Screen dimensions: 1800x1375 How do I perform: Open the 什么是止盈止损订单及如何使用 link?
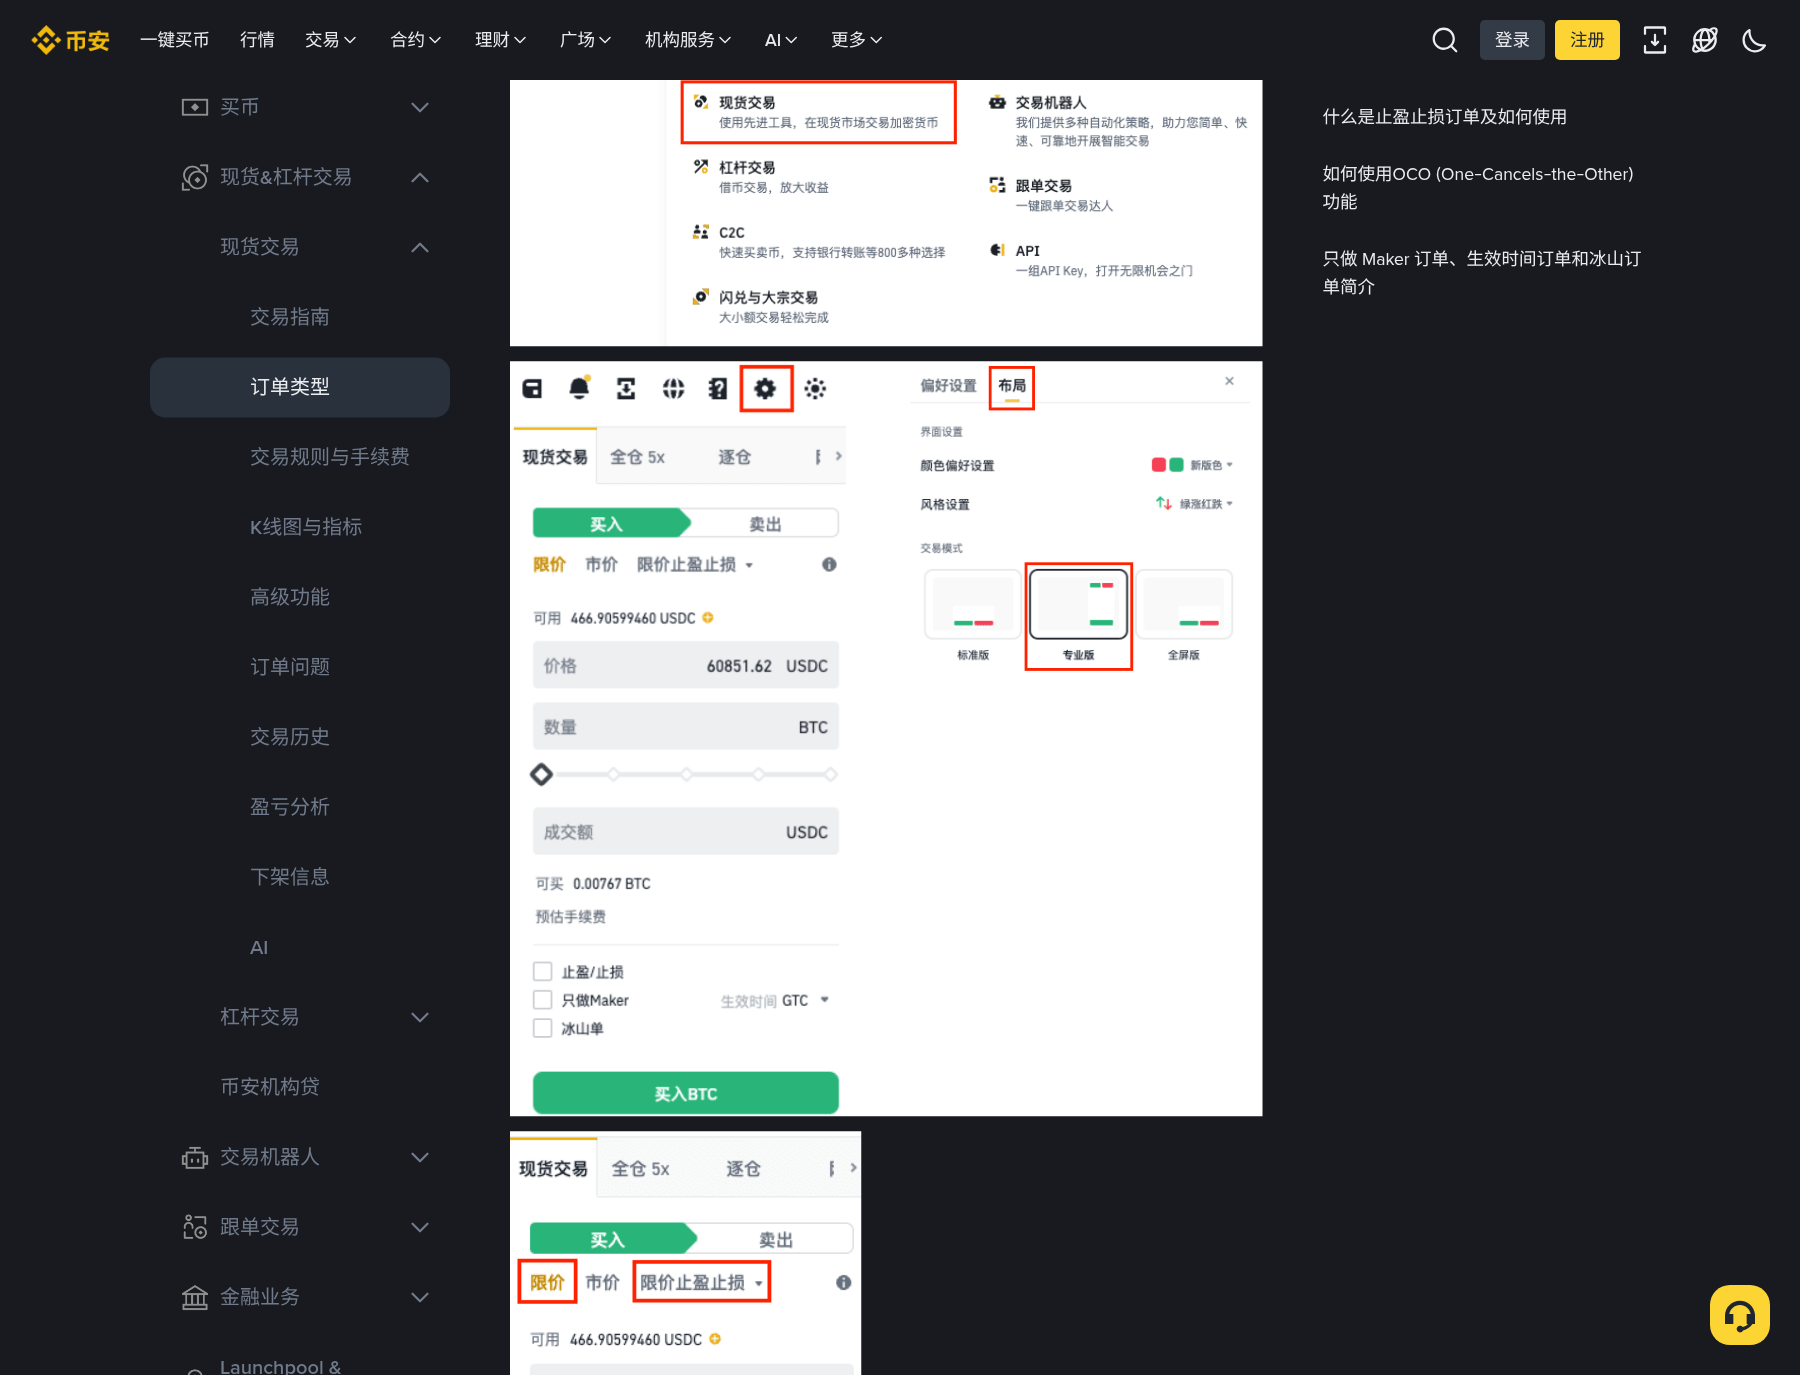click(x=1445, y=117)
